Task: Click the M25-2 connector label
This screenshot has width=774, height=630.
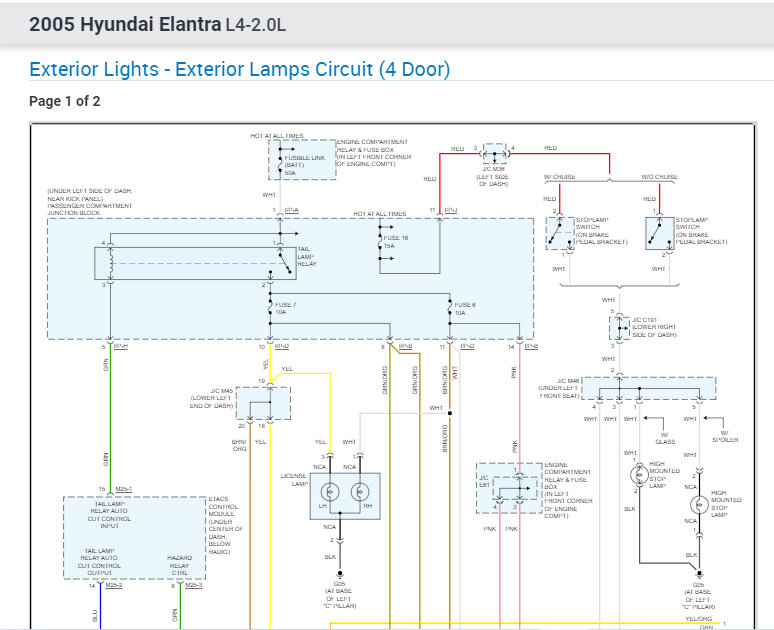Action: click(x=114, y=585)
